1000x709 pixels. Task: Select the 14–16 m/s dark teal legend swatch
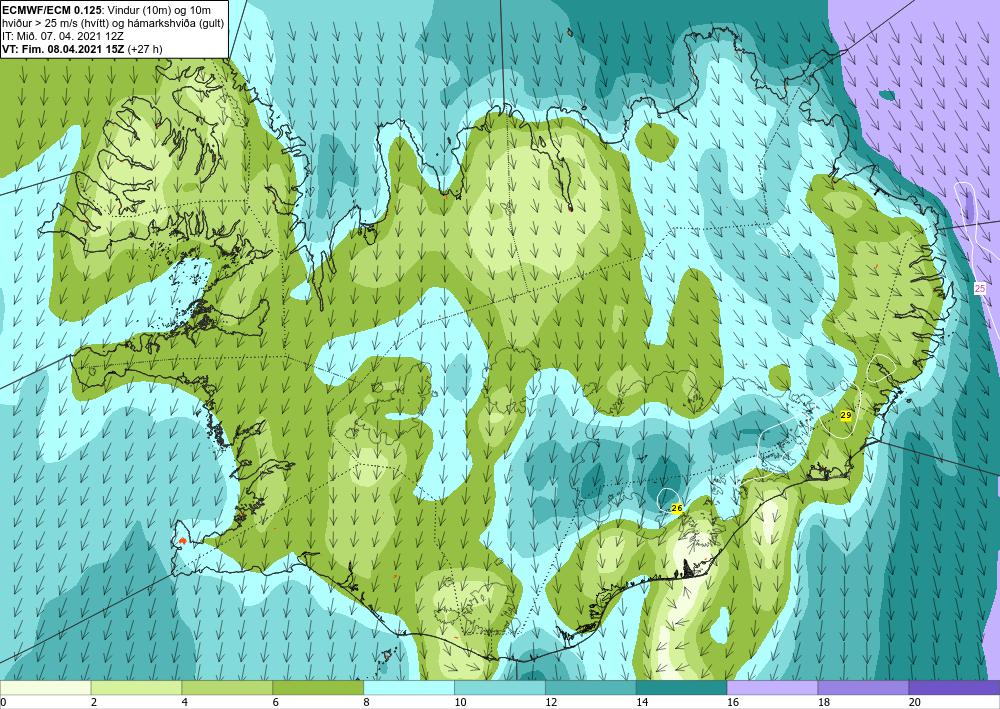coord(682,688)
